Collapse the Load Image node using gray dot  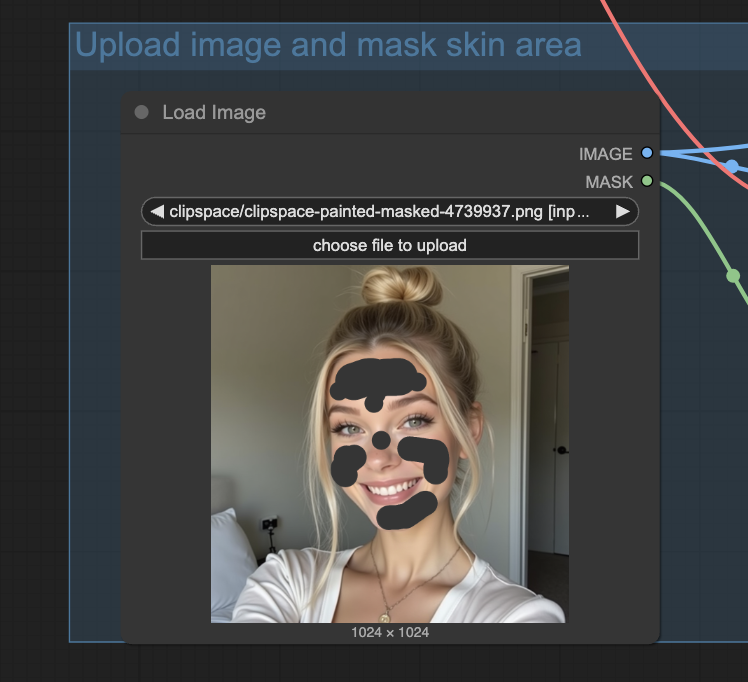pos(141,112)
